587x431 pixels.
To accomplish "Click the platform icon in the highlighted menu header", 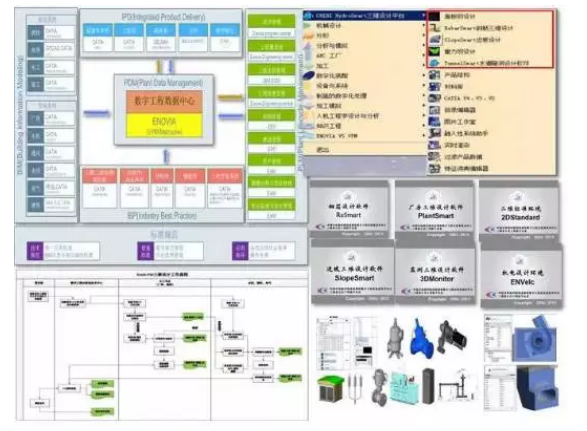I will point(308,16).
